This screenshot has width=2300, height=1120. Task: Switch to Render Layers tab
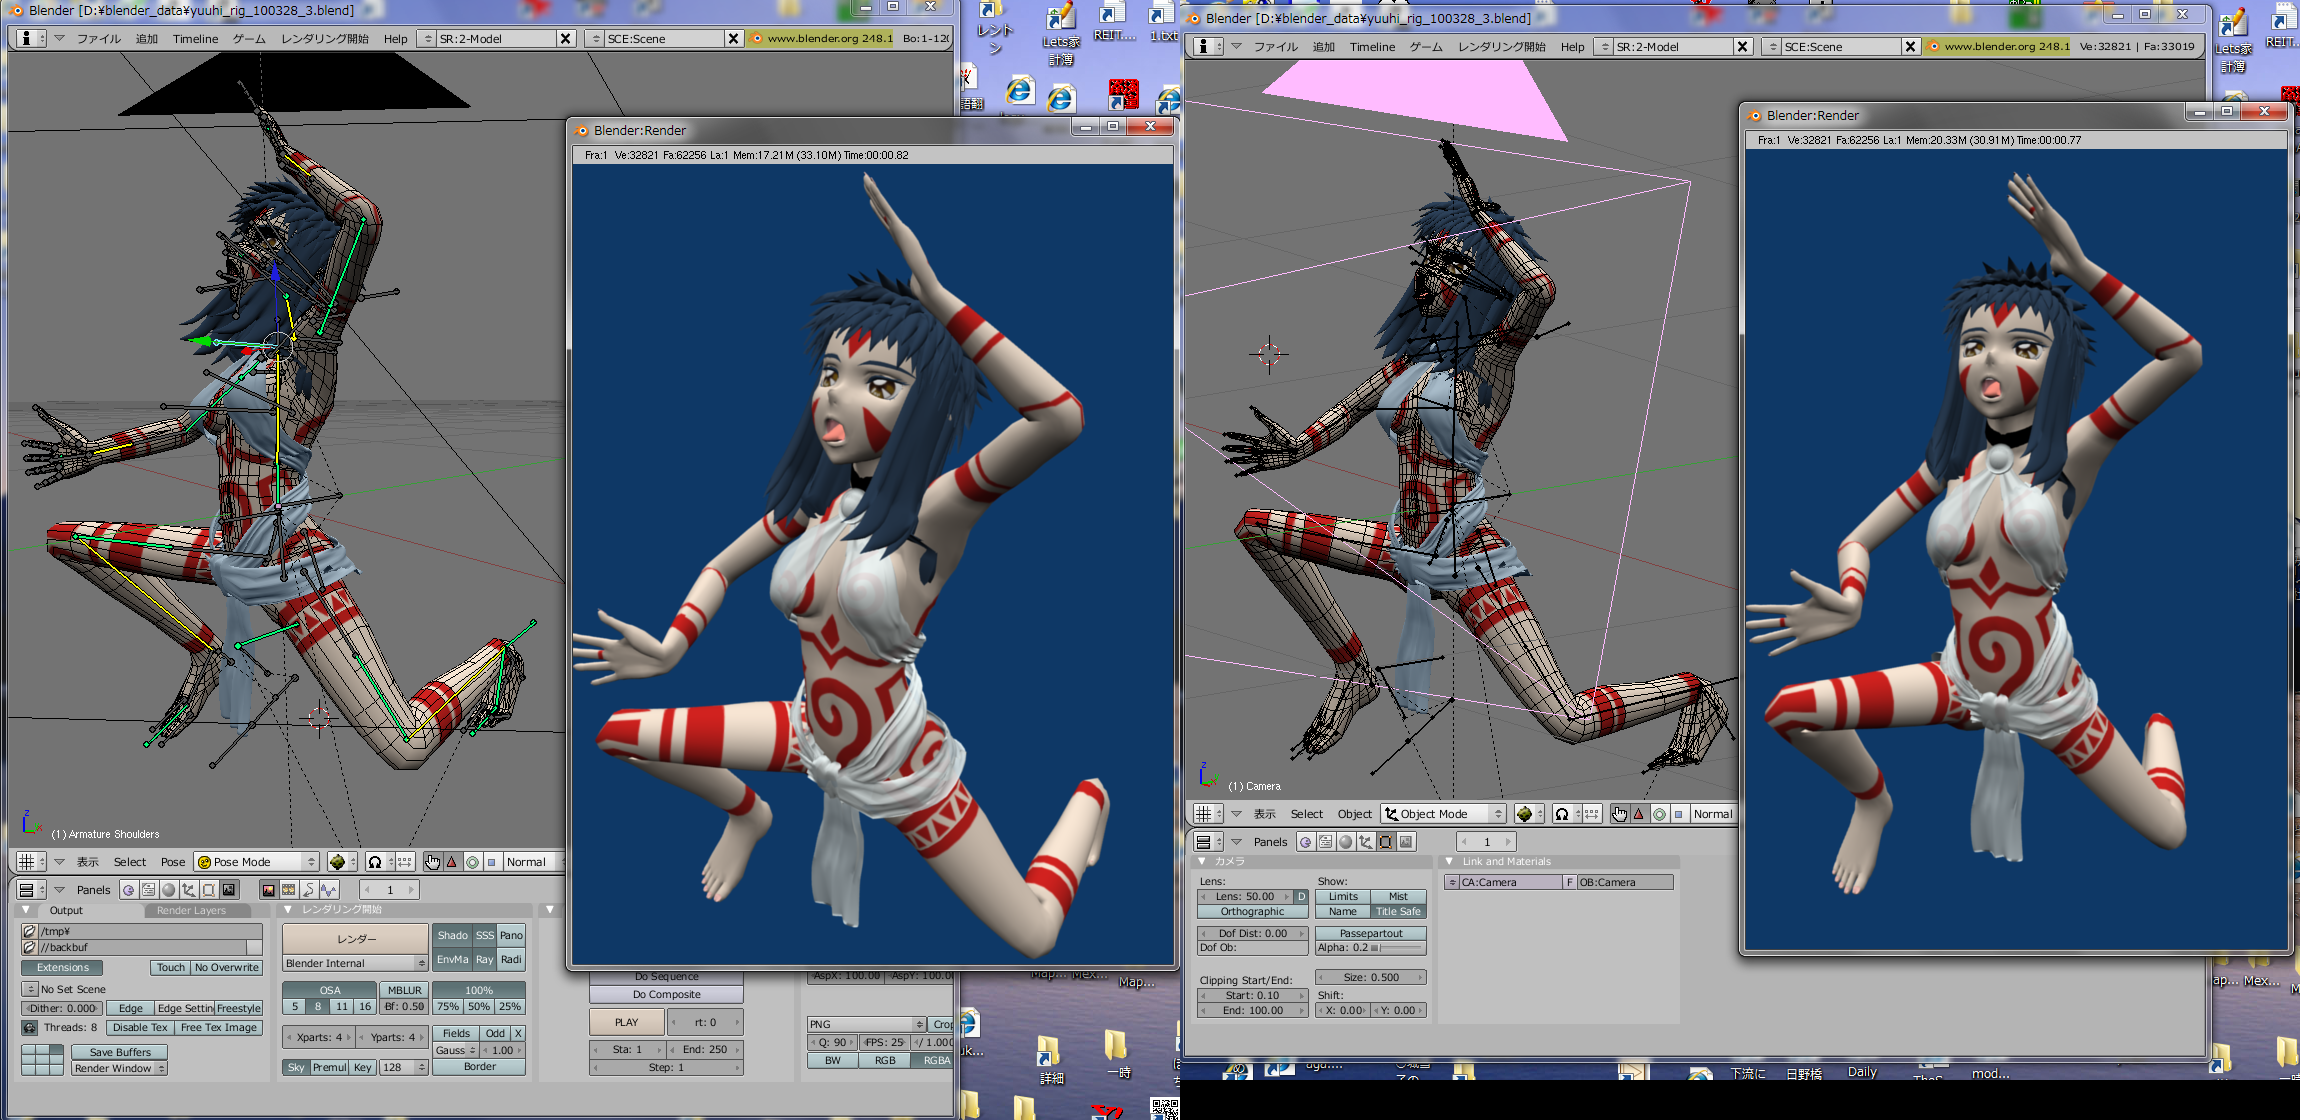click(x=191, y=911)
